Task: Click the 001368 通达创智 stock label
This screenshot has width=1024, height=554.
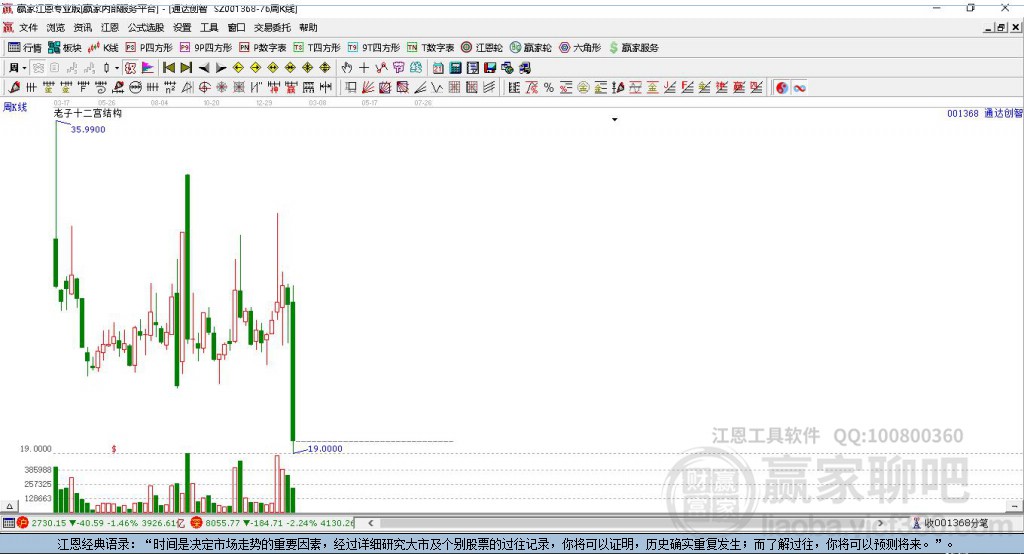Action: [x=985, y=113]
